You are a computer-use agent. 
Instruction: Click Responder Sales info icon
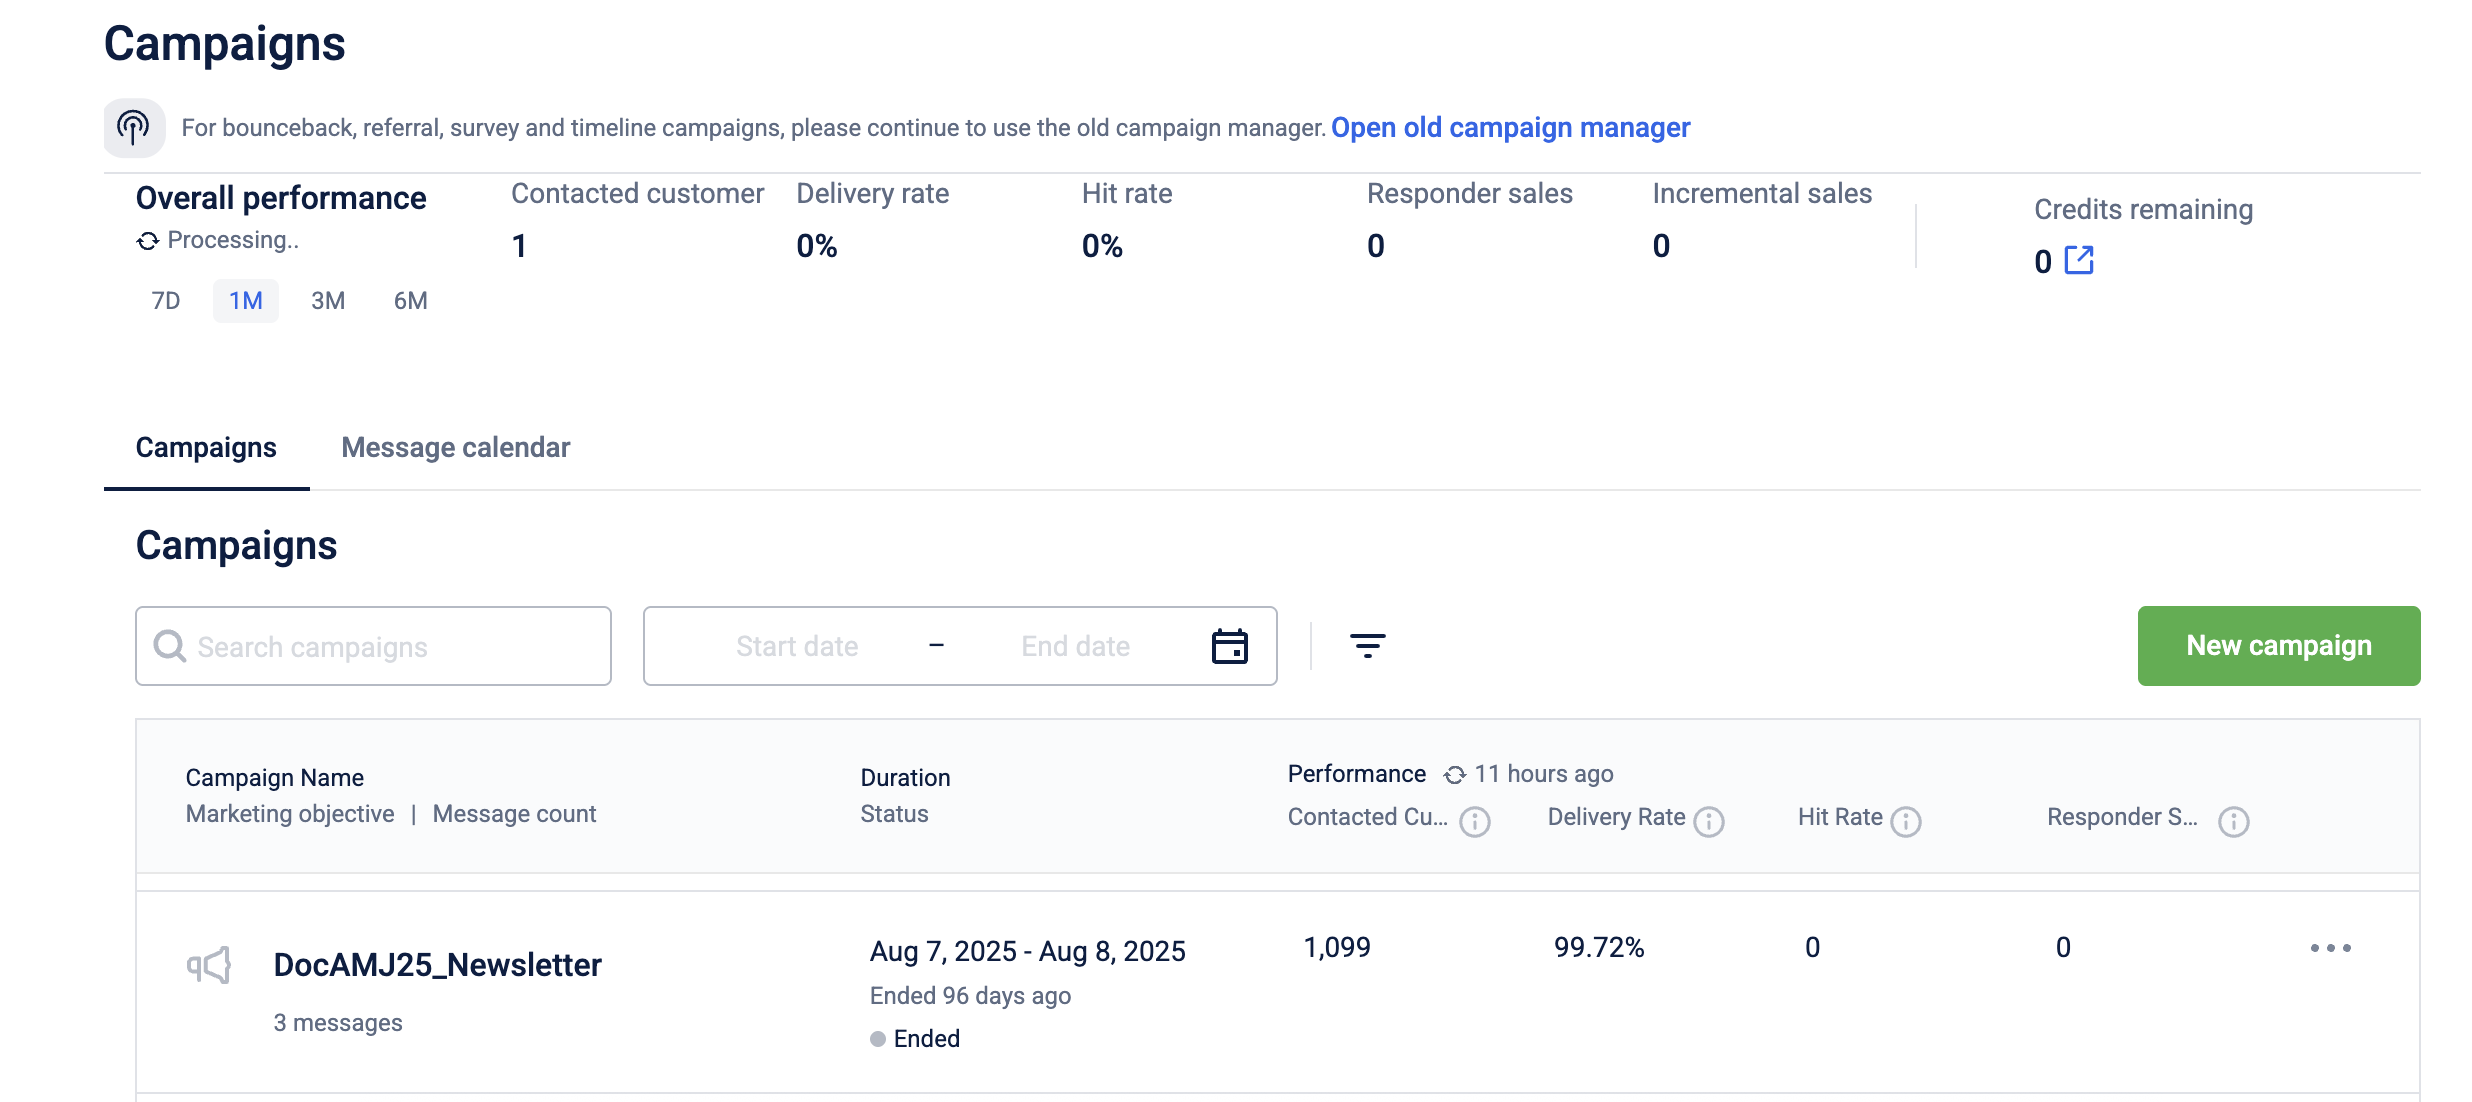(x=2233, y=821)
